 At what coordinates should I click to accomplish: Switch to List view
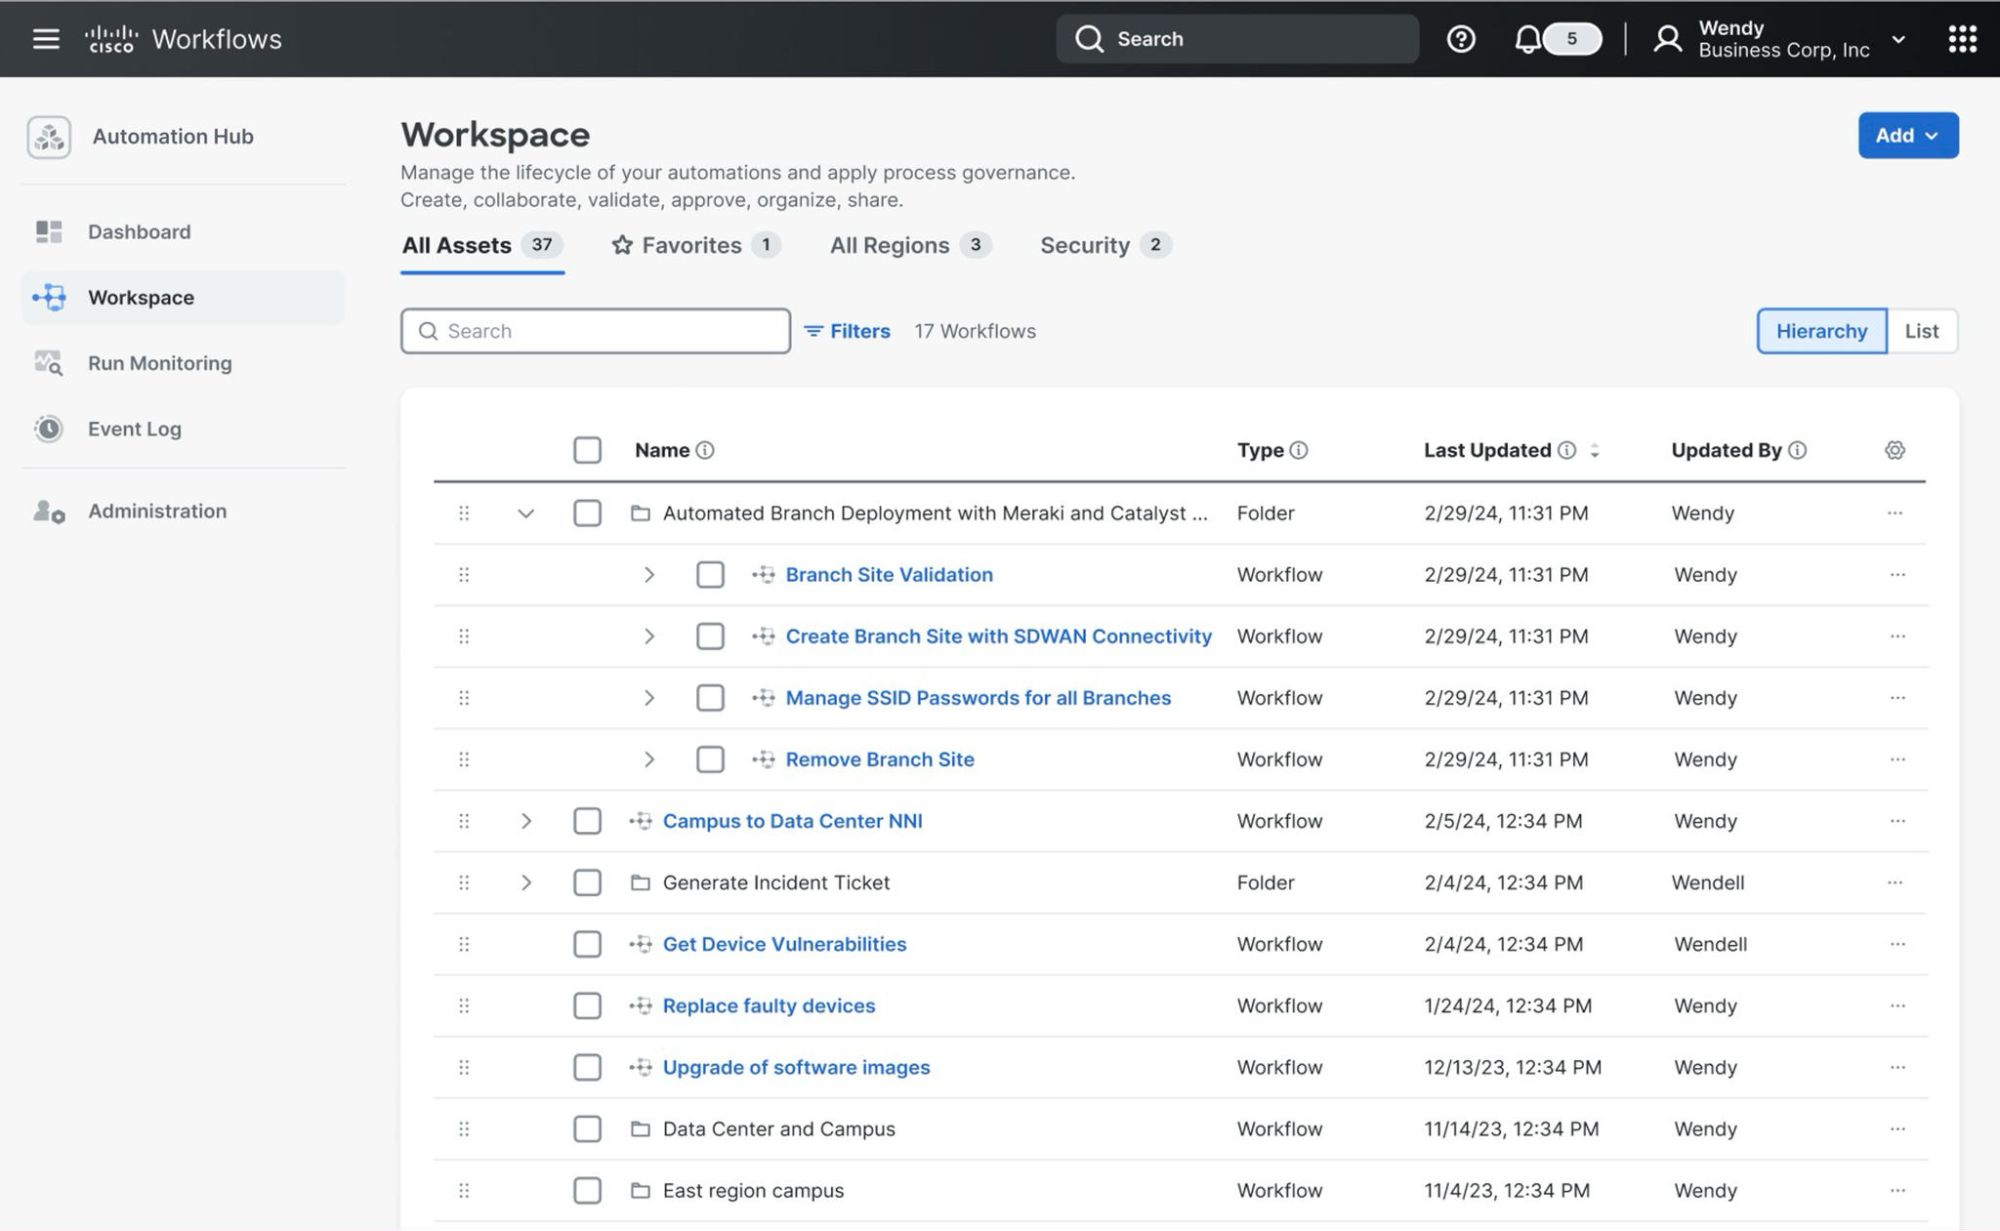(x=1921, y=331)
